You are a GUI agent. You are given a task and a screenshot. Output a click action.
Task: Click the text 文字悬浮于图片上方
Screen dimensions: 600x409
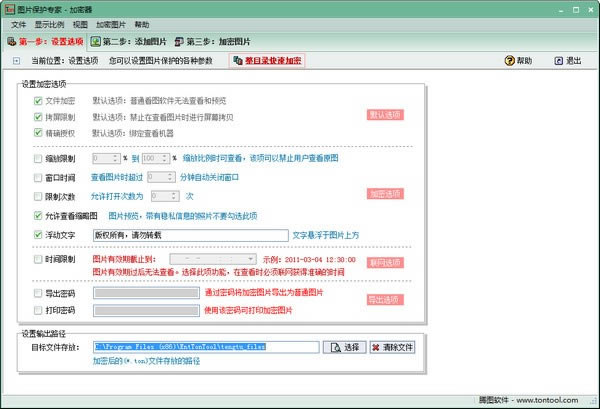point(326,235)
